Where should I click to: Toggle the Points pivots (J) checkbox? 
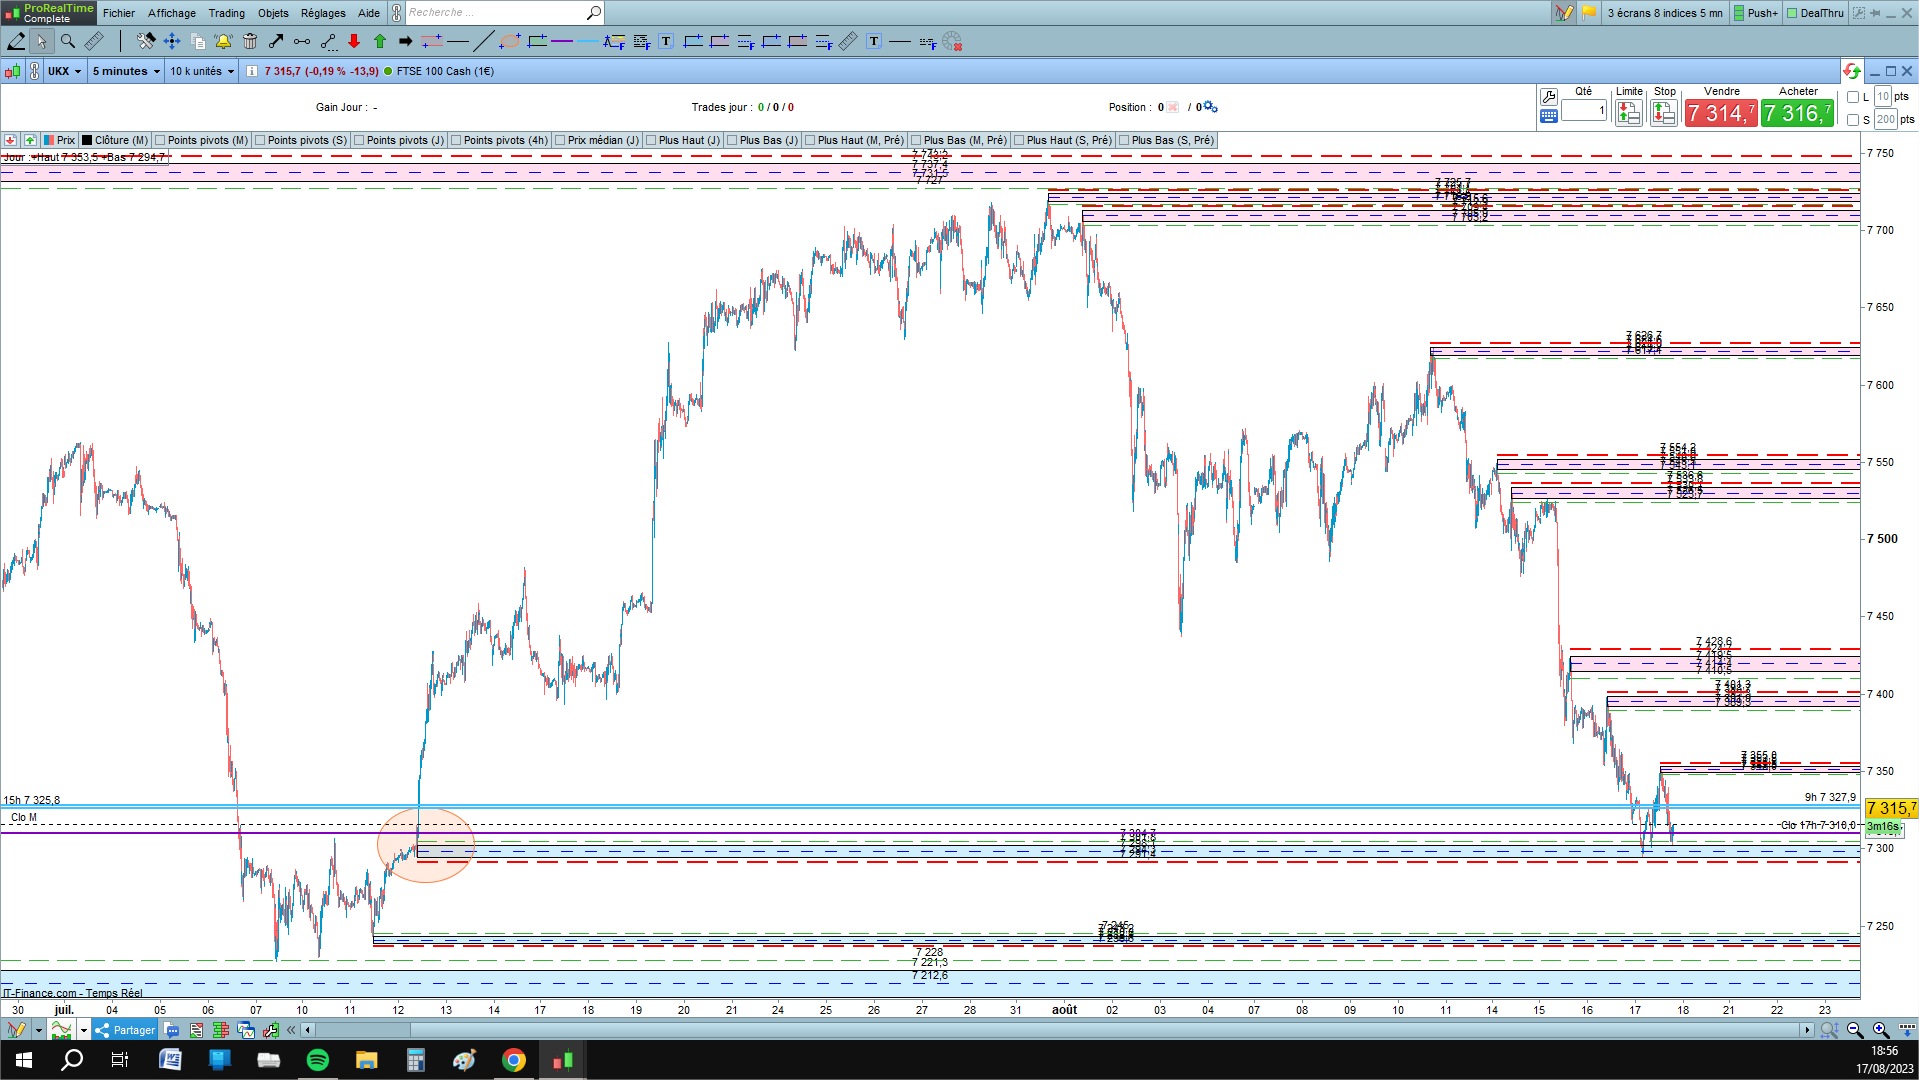coord(360,141)
